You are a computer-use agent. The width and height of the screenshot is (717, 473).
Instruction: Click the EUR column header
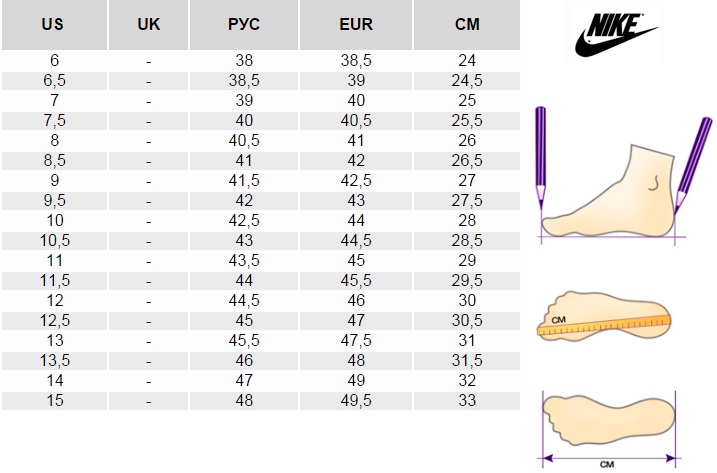point(356,25)
